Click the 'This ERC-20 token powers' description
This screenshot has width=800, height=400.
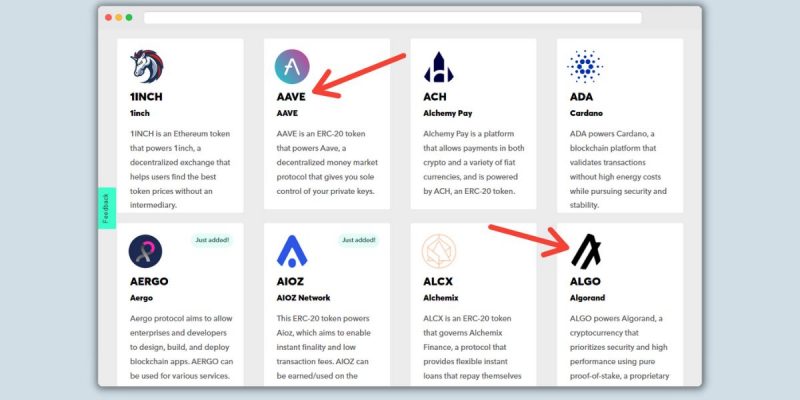tap(322, 347)
